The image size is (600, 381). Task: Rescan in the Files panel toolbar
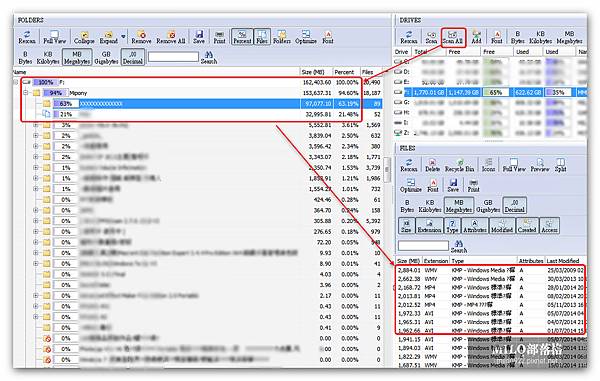point(409,165)
